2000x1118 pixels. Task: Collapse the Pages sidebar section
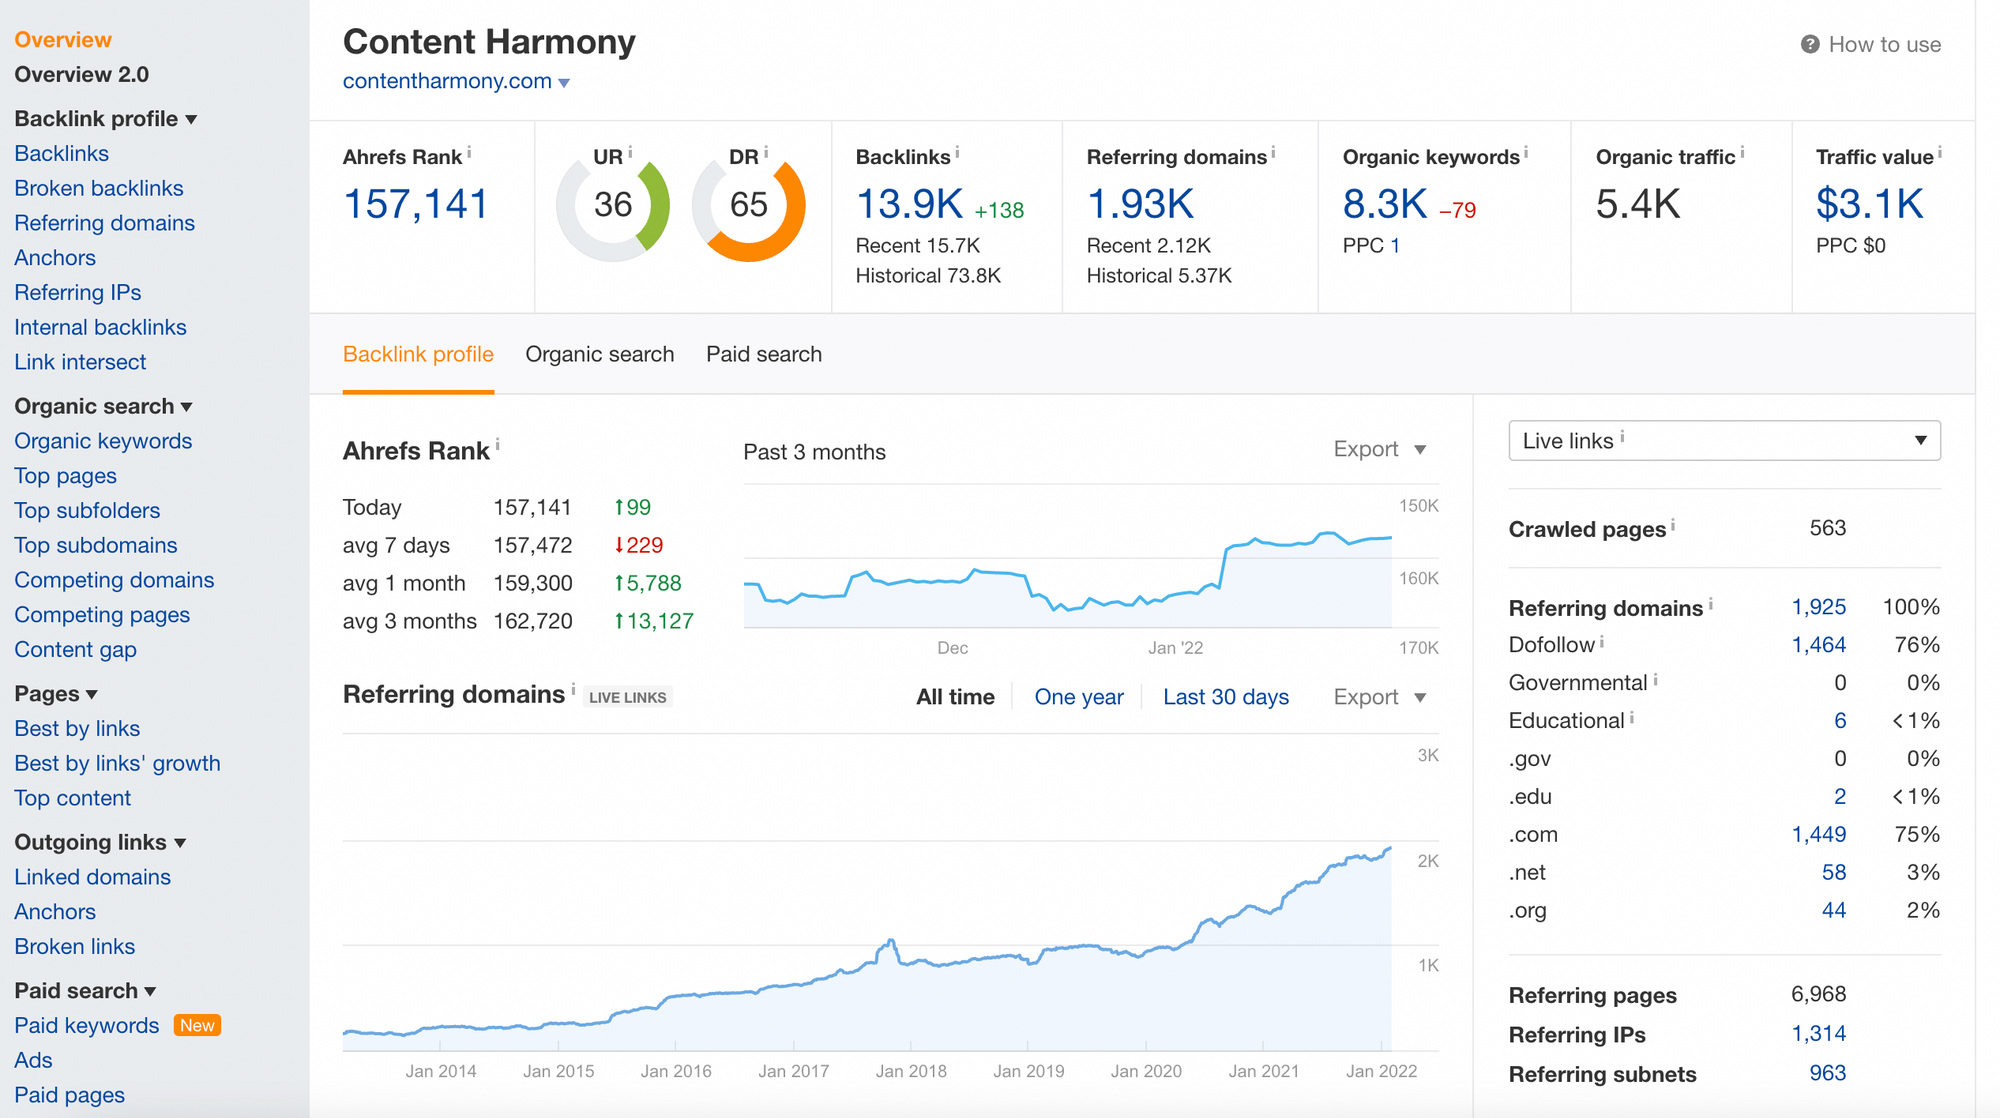pyautogui.click(x=56, y=694)
